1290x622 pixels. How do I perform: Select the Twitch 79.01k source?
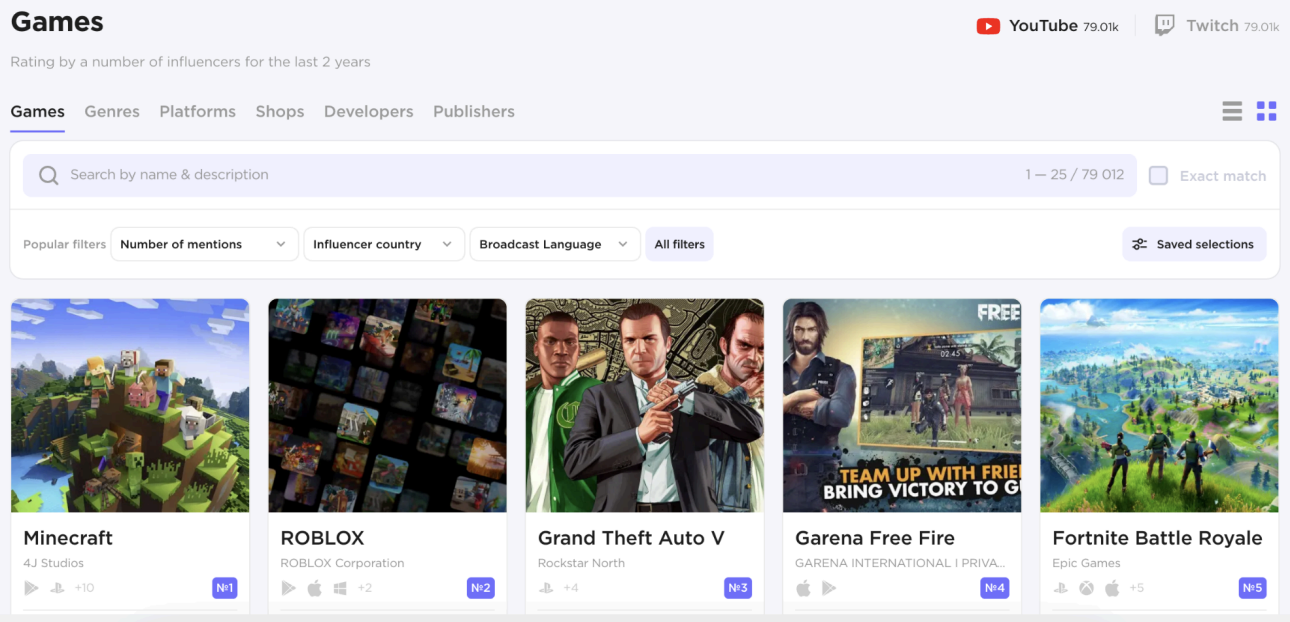click(x=1216, y=26)
